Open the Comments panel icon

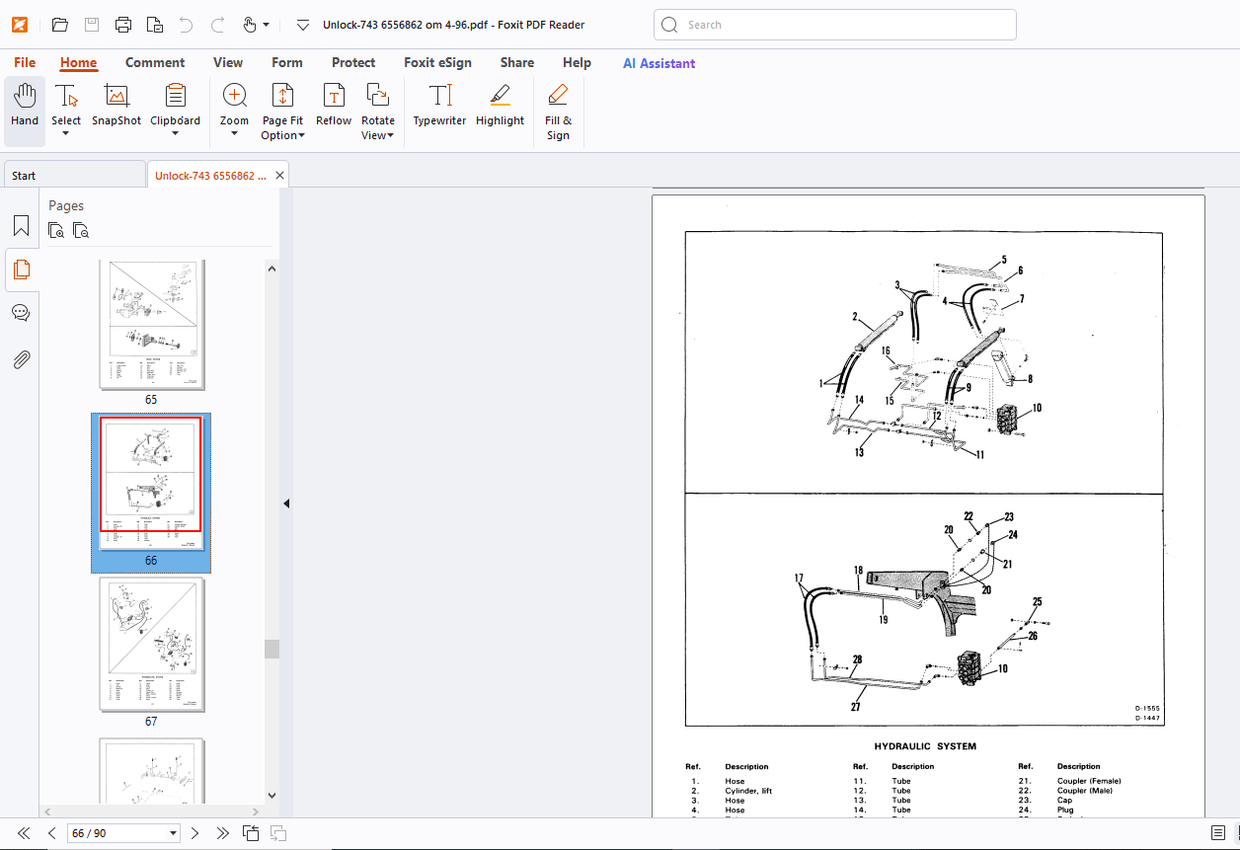tap(21, 313)
